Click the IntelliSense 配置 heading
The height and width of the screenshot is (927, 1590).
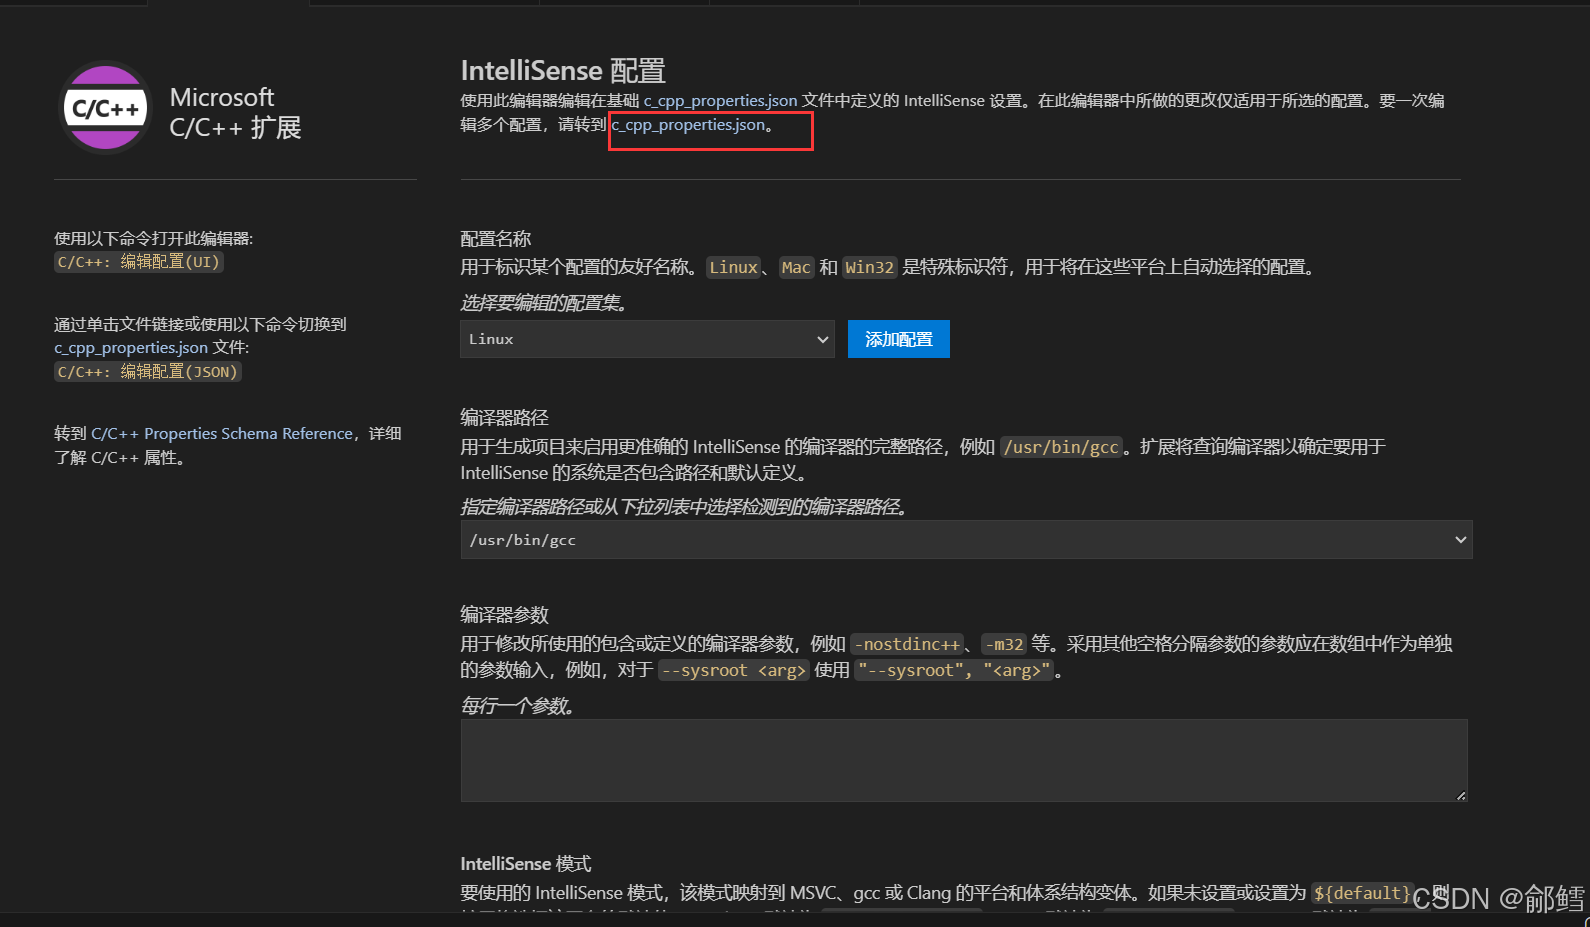[563, 71]
